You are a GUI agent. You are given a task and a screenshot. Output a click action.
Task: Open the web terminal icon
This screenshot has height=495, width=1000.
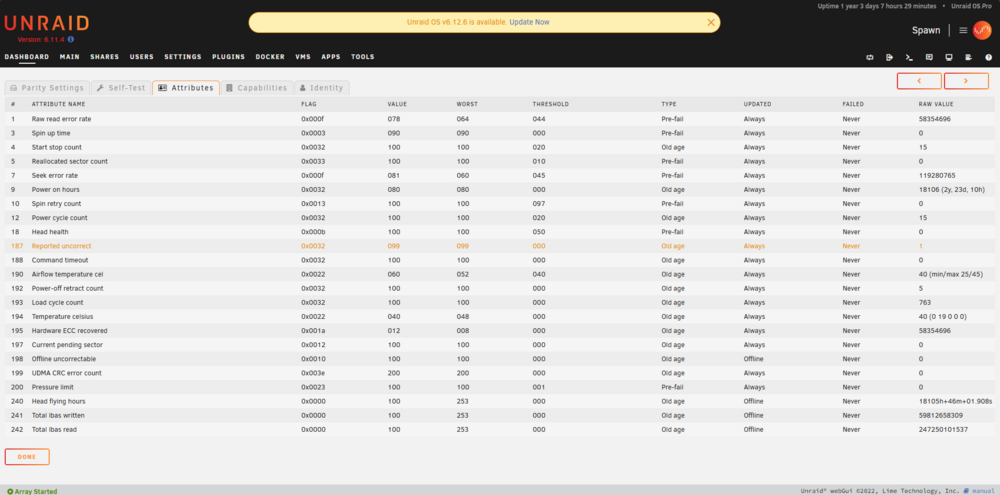(x=909, y=57)
